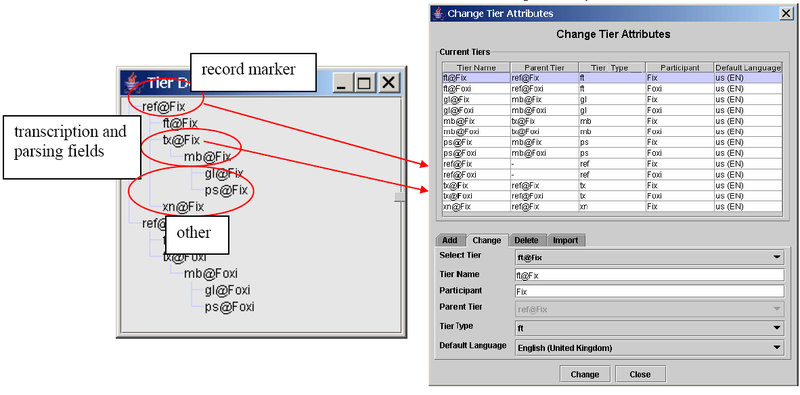Select ps@Fix node in tier tree
The image size is (800, 395).
pyautogui.click(x=226, y=190)
